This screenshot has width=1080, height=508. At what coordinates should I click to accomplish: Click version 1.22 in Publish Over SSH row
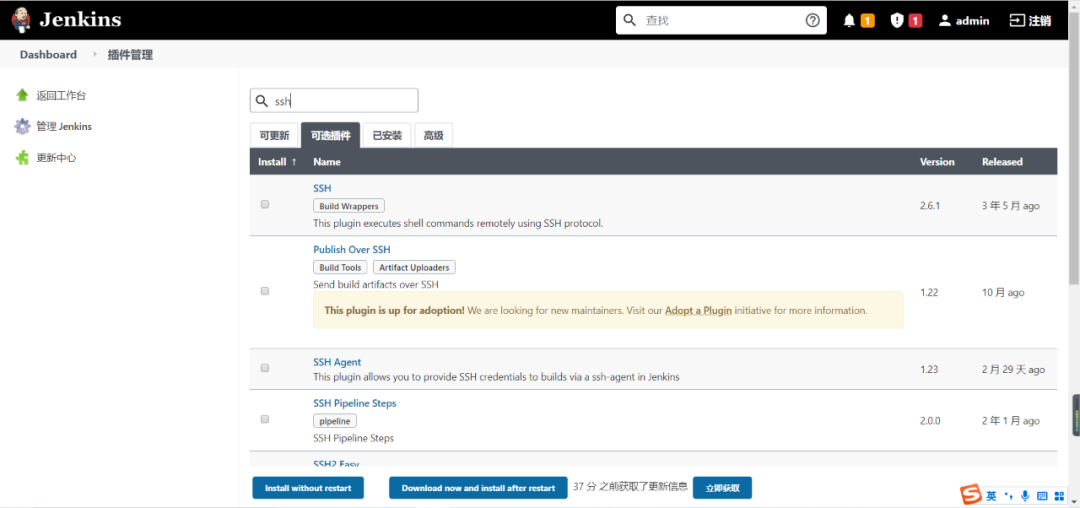[929, 293]
